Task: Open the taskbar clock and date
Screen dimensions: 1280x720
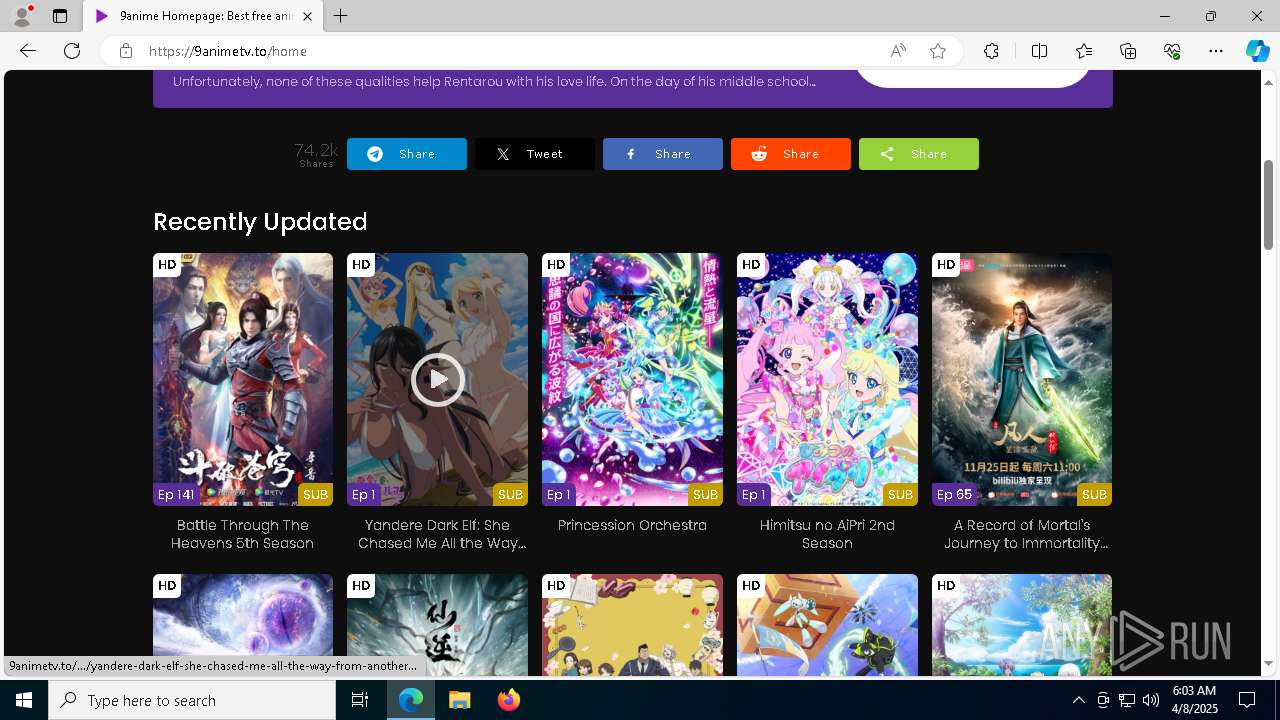Action: pos(1194,700)
